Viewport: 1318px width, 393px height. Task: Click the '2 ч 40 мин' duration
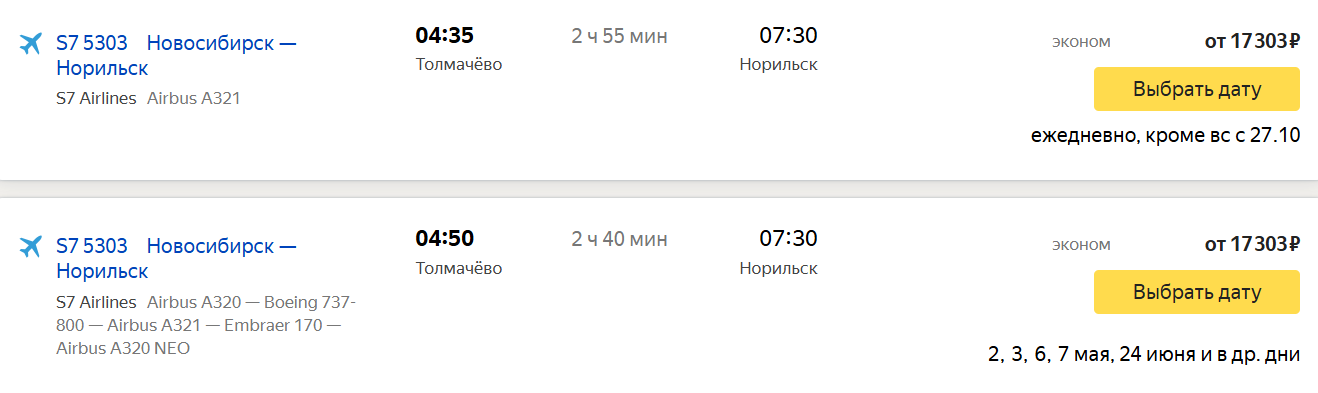pos(619,240)
